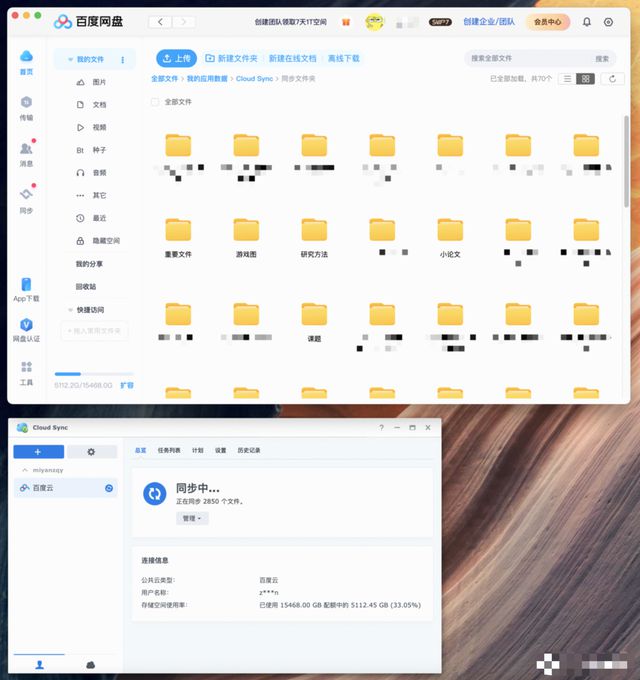The image size is (640, 680).
Task: Switch to 任务列表 tab in Cloud Sync
Action: coord(169,451)
